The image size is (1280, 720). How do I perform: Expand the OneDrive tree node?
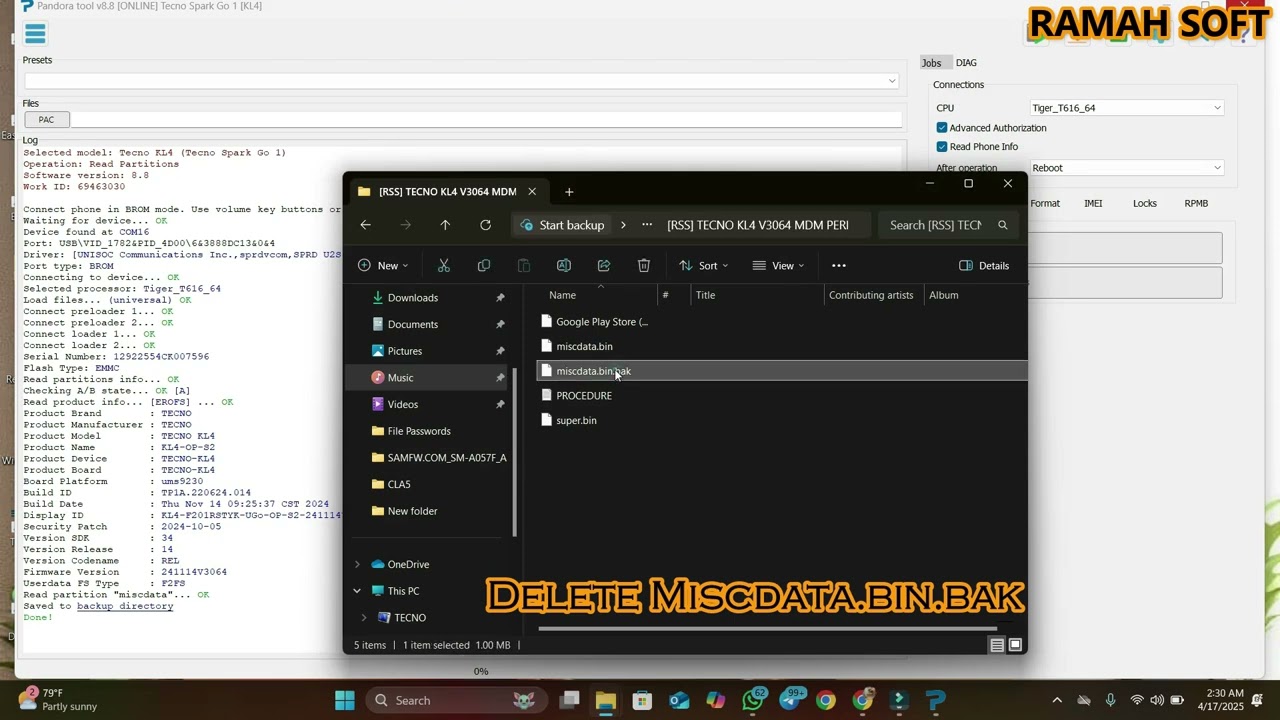(357, 565)
